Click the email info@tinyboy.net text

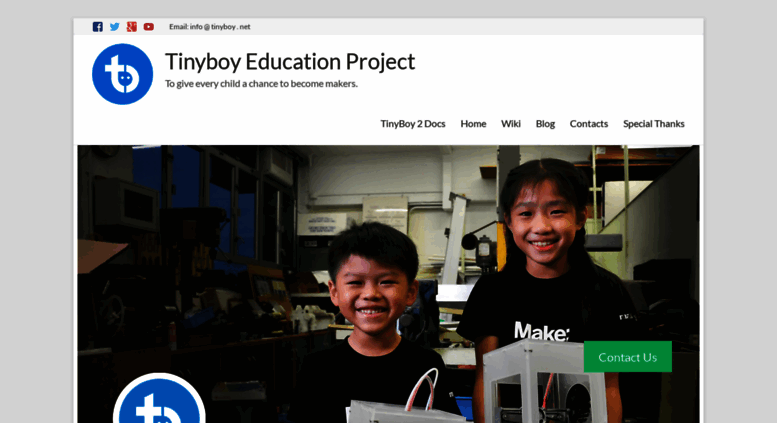click(210, 27)
